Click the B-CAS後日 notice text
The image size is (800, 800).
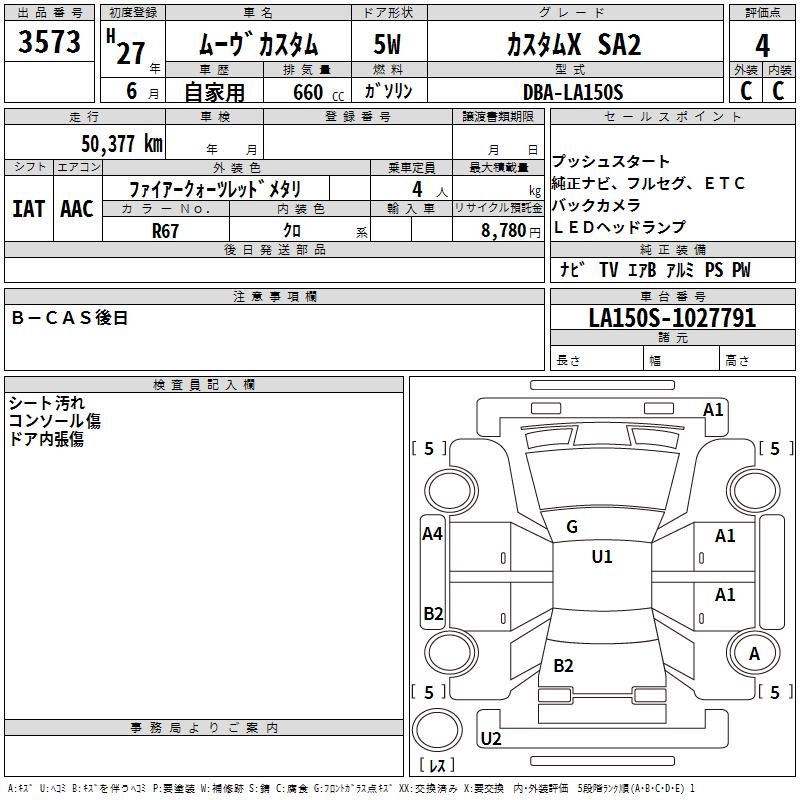coord(70,318)
